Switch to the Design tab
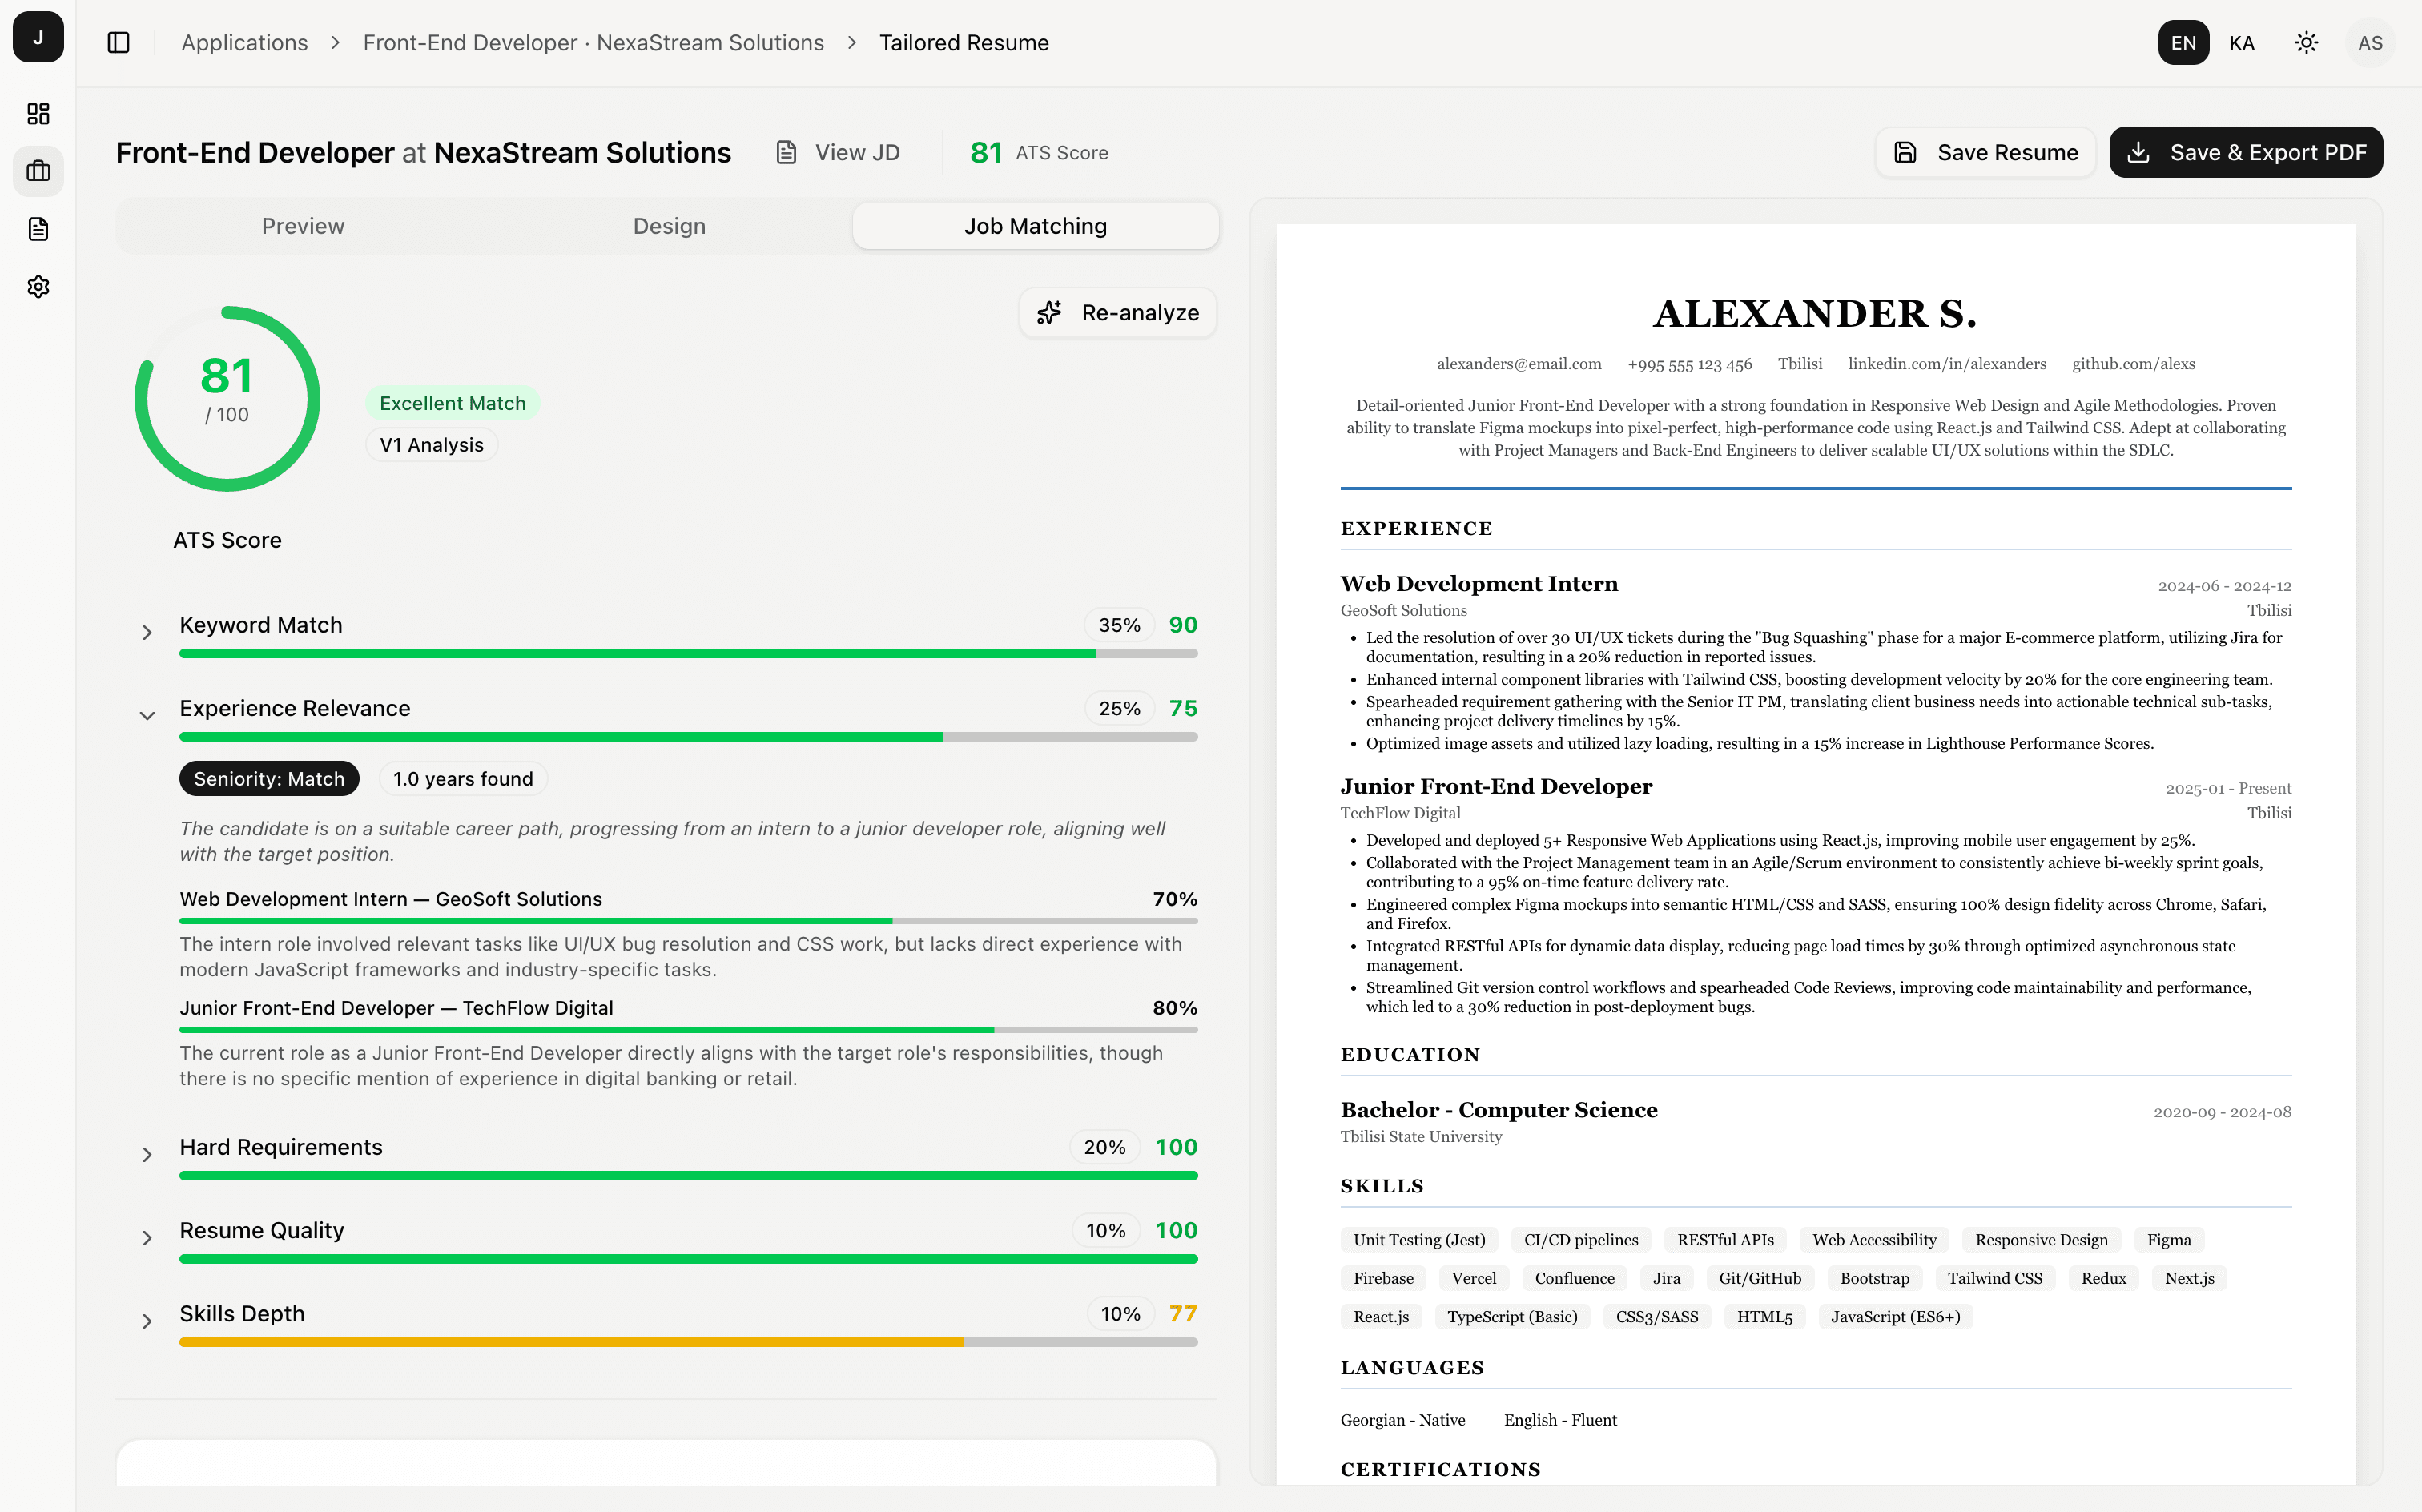This screenshot has width=2422, height=1512. [x=668, y=226]
